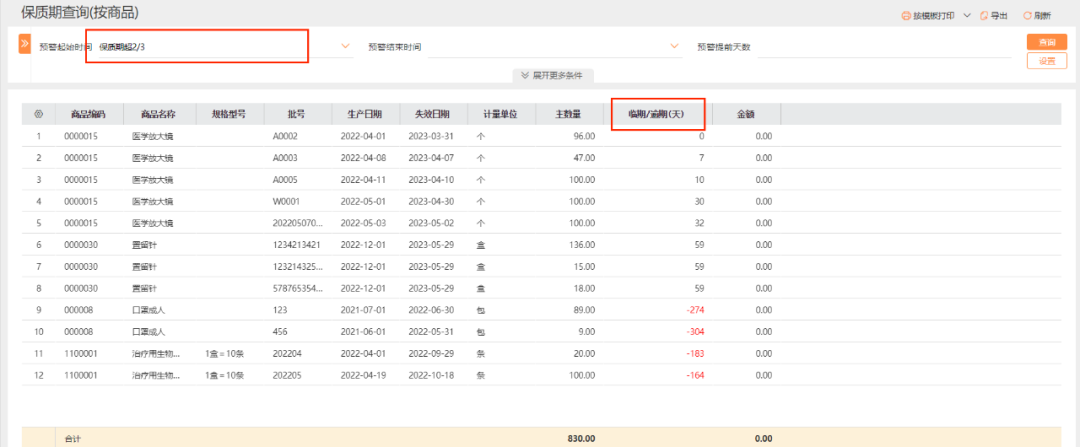Click quantity cell 89.00
Image resolution: width=1080 pixels, height=447 pixels.
(x=584, y=310)
